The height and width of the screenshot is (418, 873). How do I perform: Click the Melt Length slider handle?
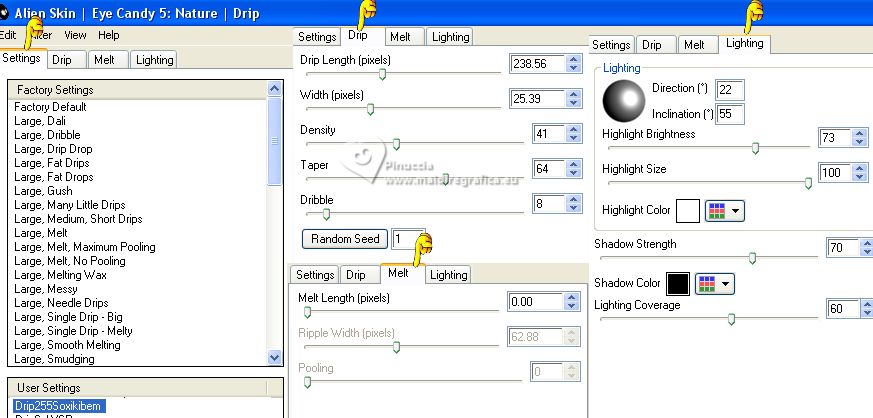click(307, 313)
